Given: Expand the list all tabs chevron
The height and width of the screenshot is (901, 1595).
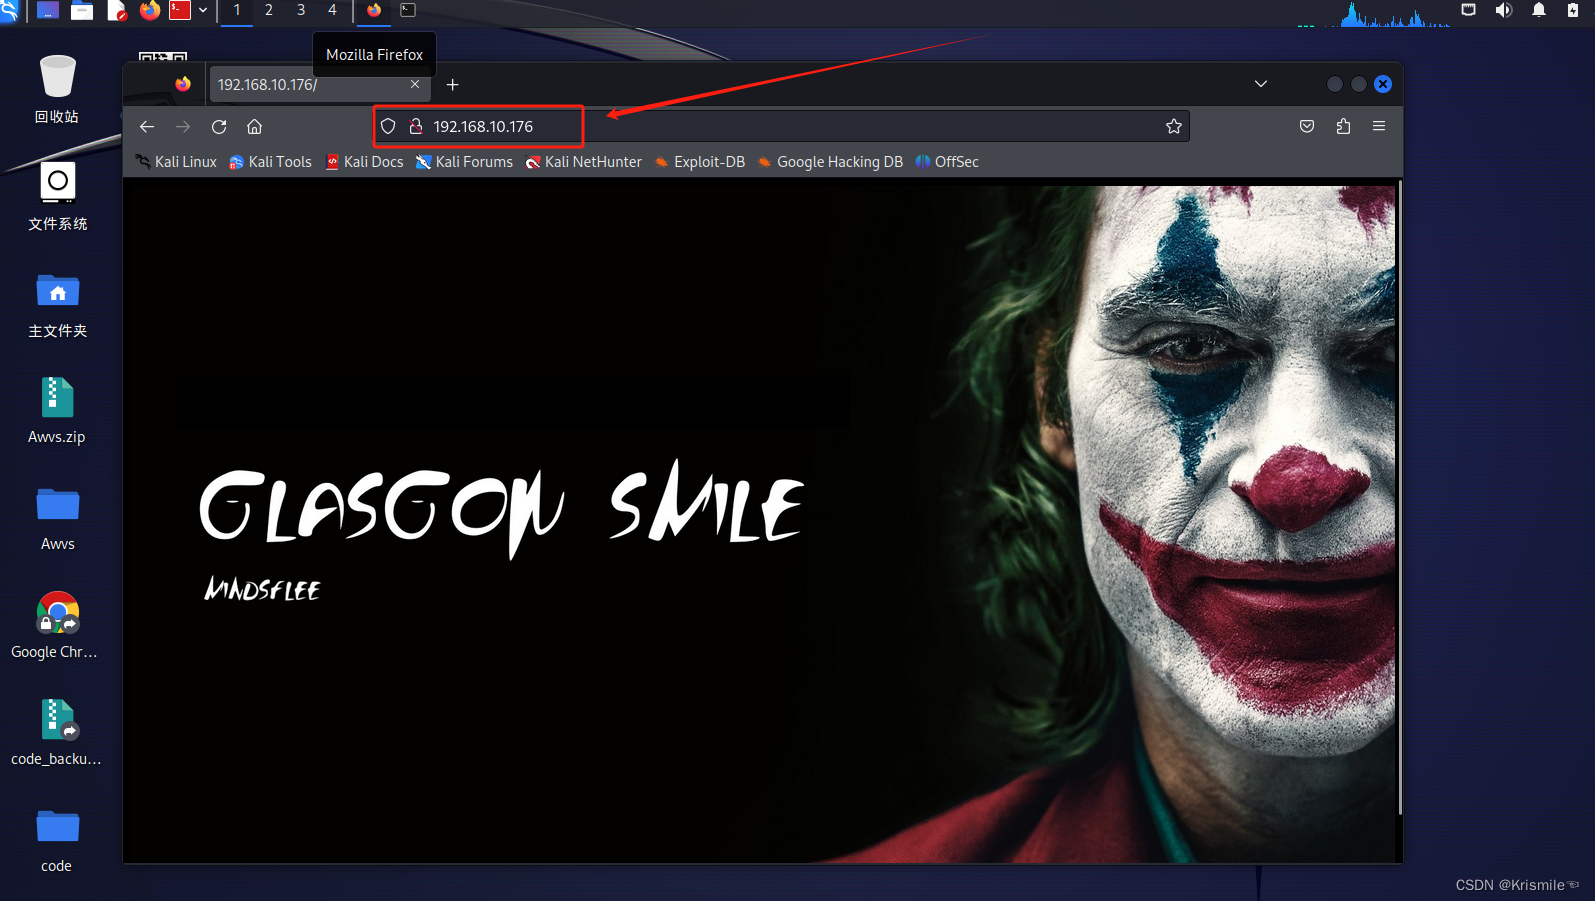Looking at the screenshot, I should pos(1261,84).
